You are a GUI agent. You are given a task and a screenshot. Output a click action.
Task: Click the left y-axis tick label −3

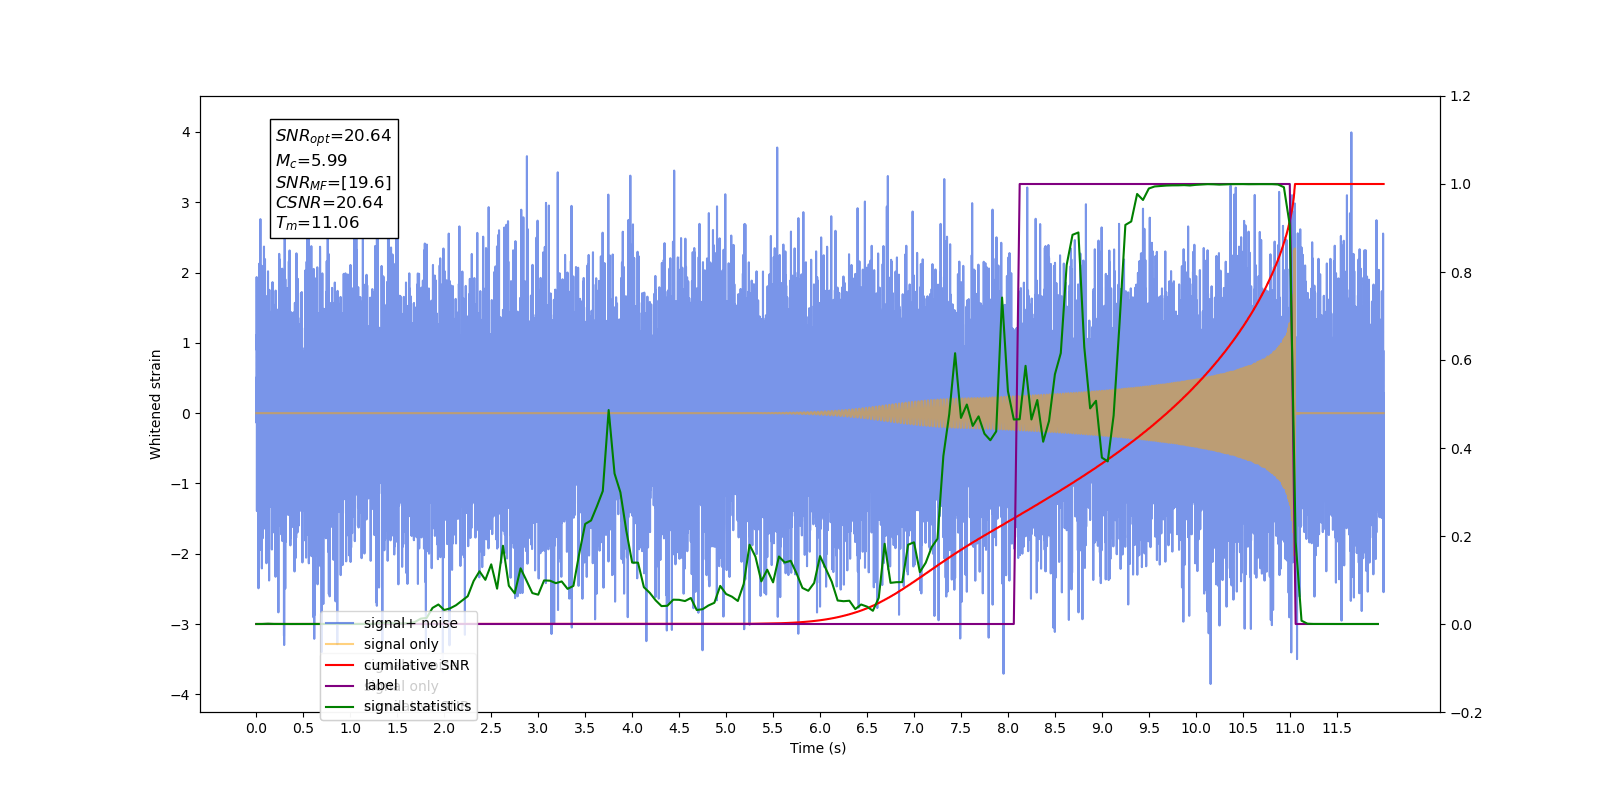coord(182,625)
